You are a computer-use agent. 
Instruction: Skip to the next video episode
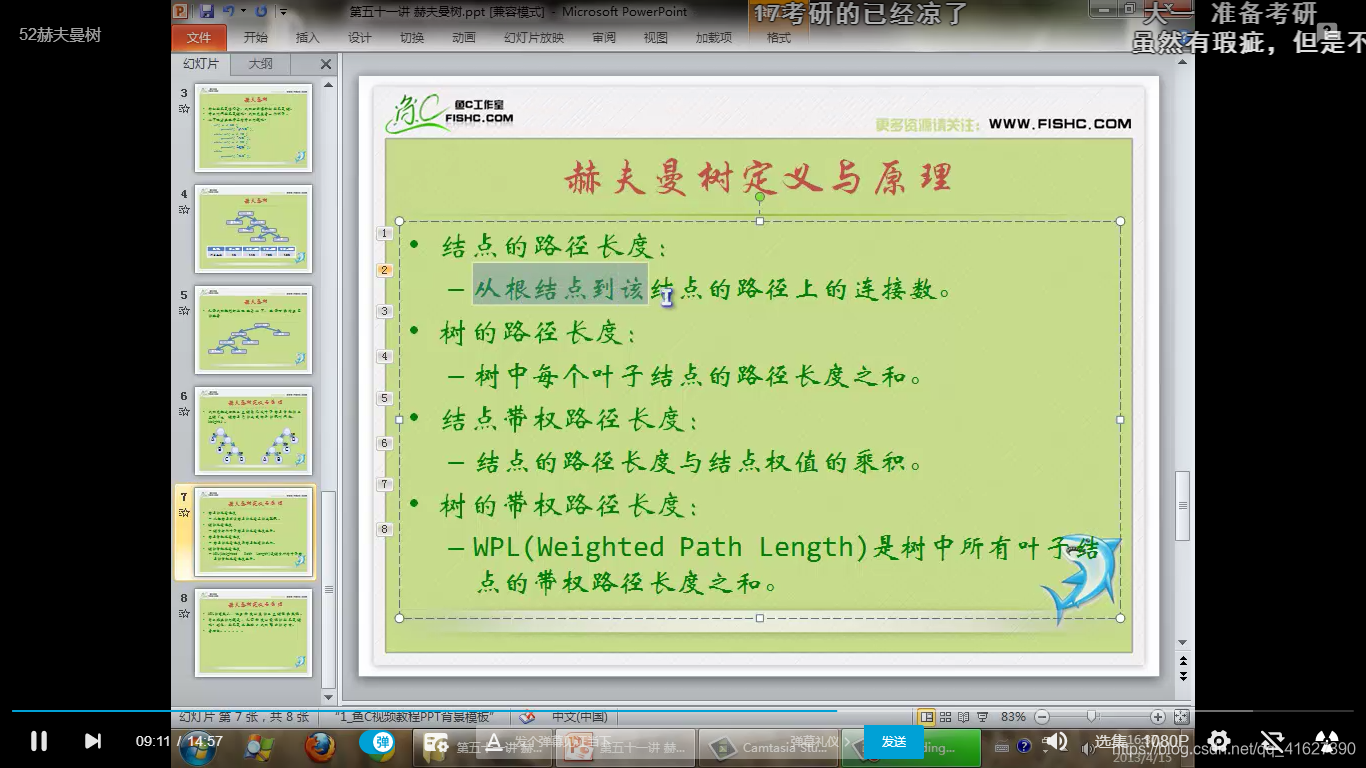point(93,741)
